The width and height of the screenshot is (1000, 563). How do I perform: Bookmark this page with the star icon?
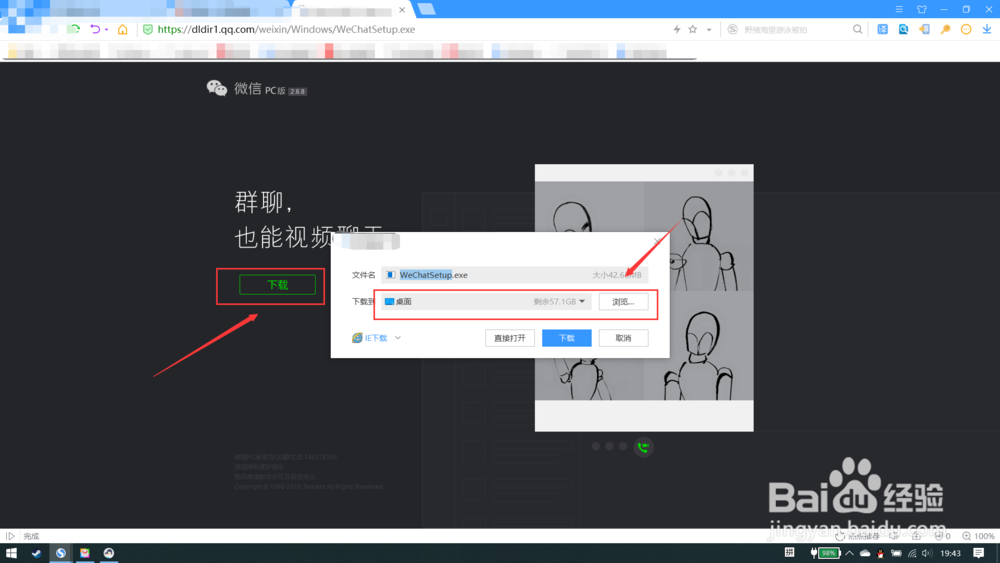[x=693, y=29]
